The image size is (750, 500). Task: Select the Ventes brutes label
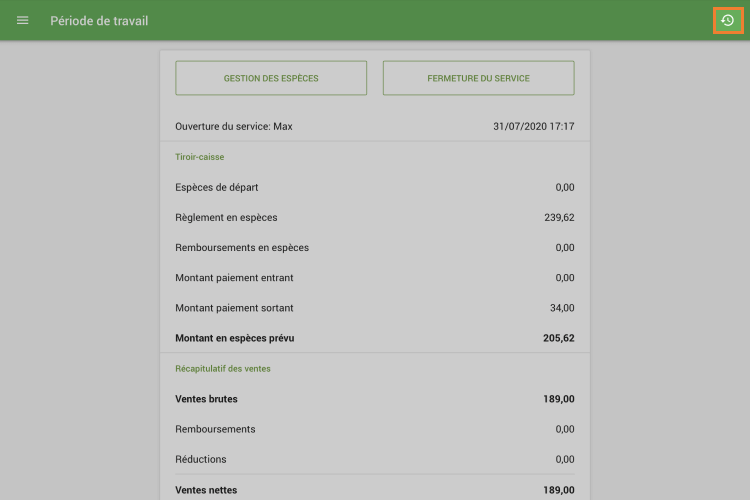[206, 399]
